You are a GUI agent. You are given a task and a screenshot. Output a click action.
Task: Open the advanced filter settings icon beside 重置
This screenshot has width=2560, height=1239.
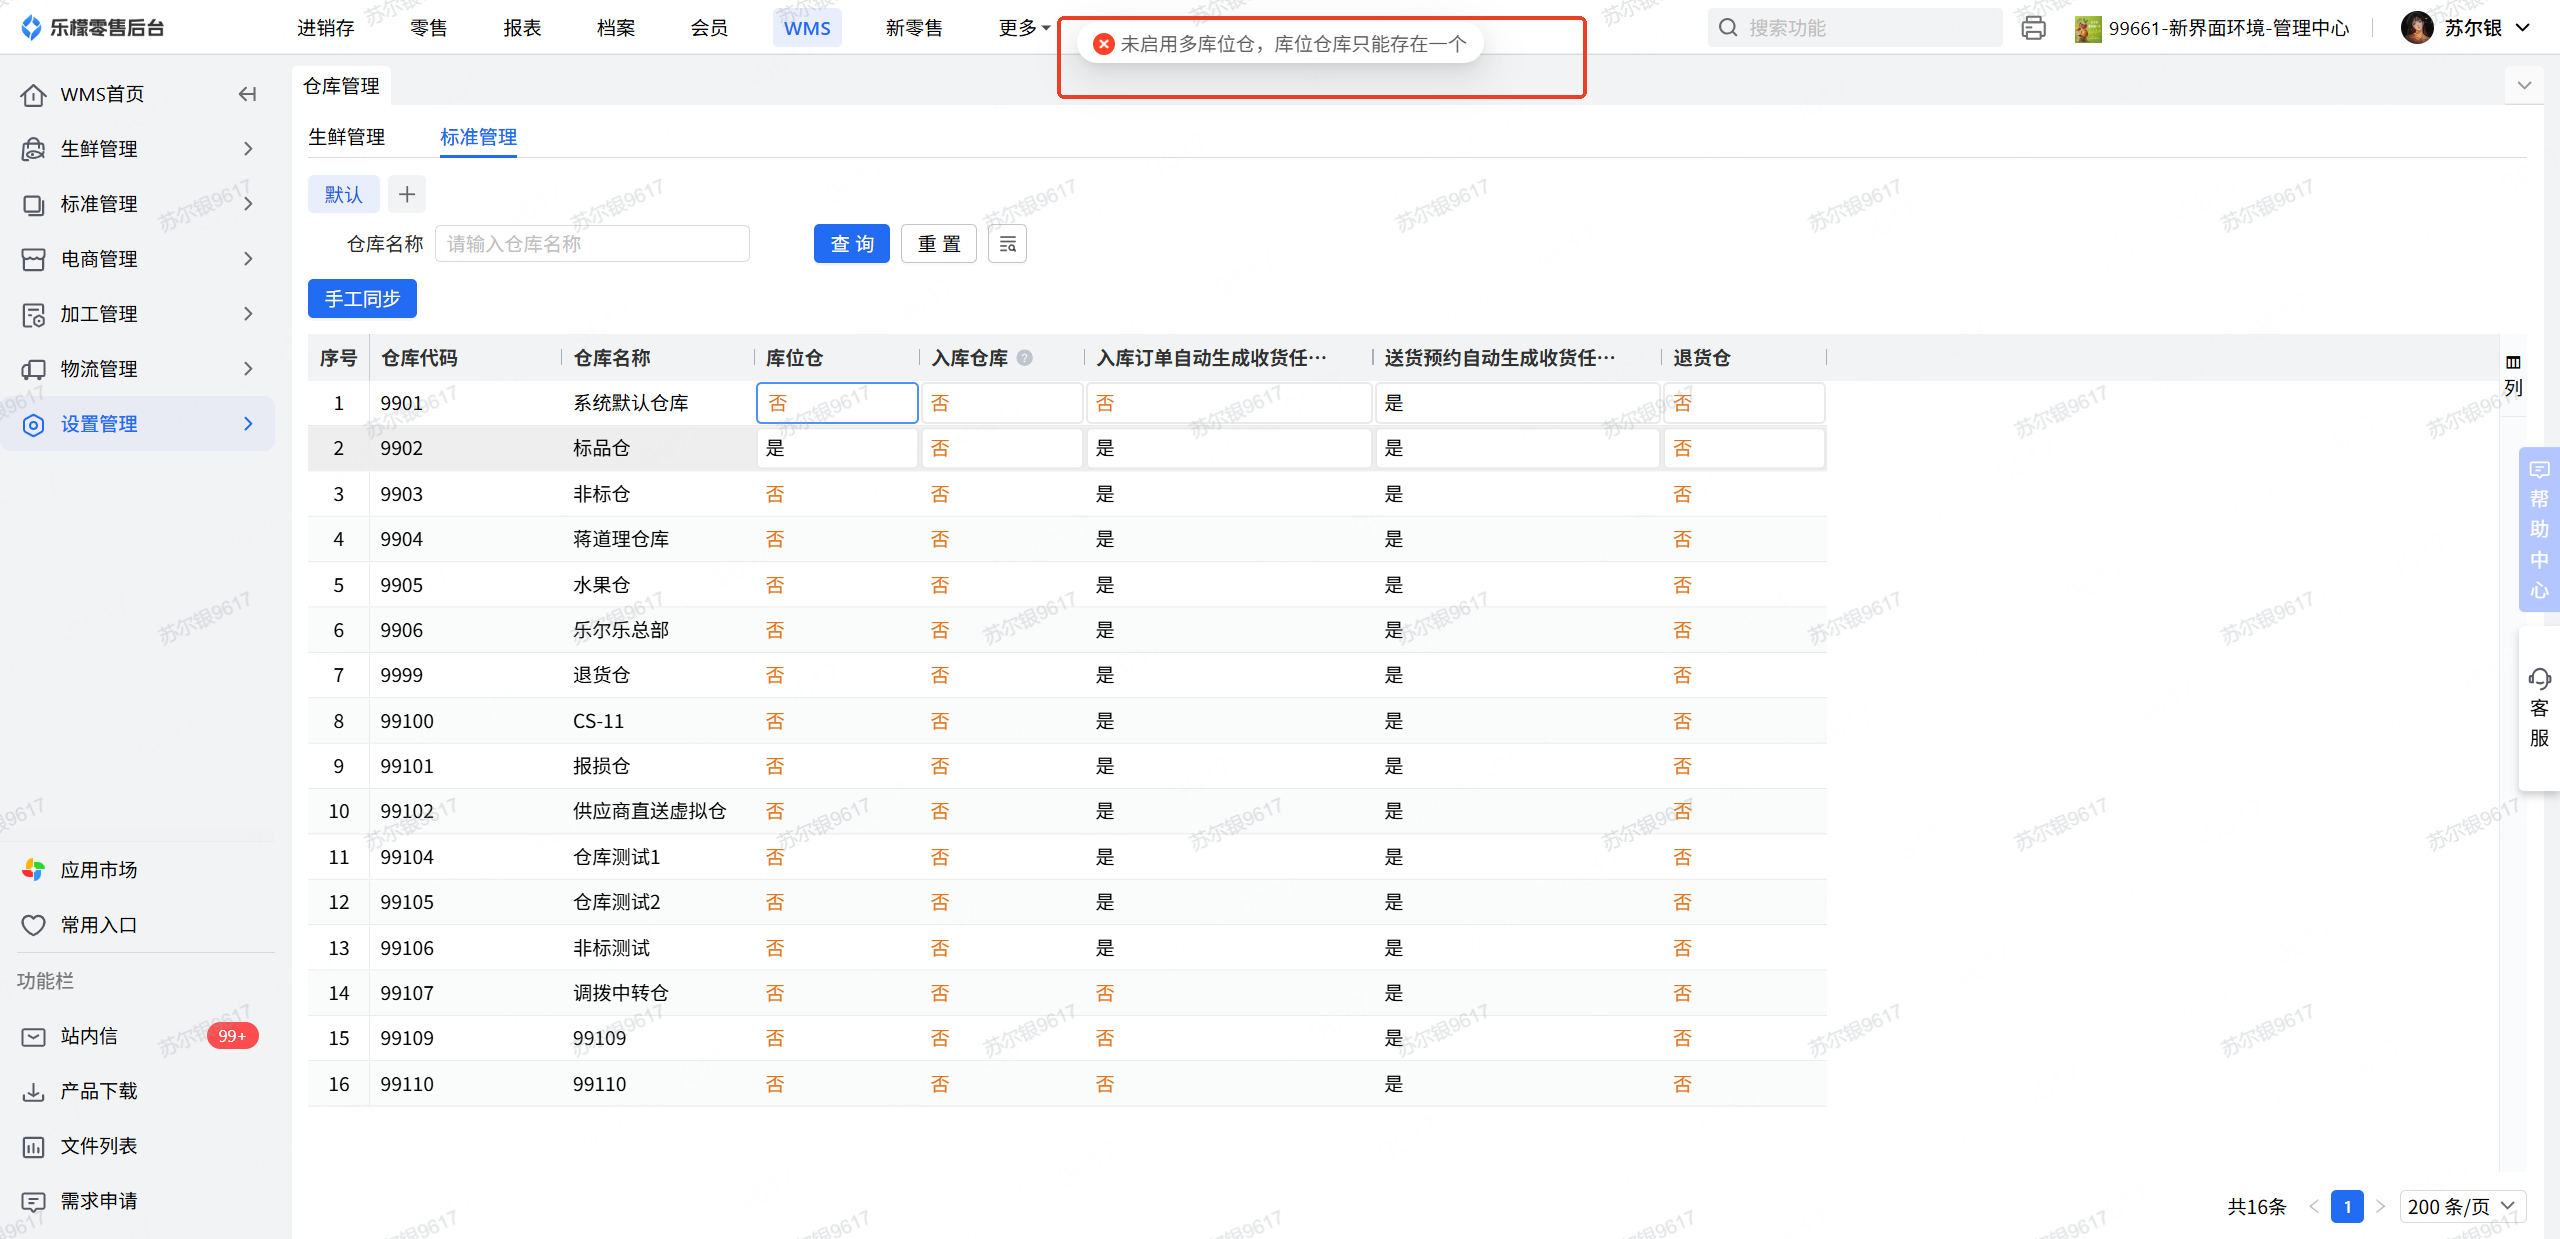point(1007,244)
